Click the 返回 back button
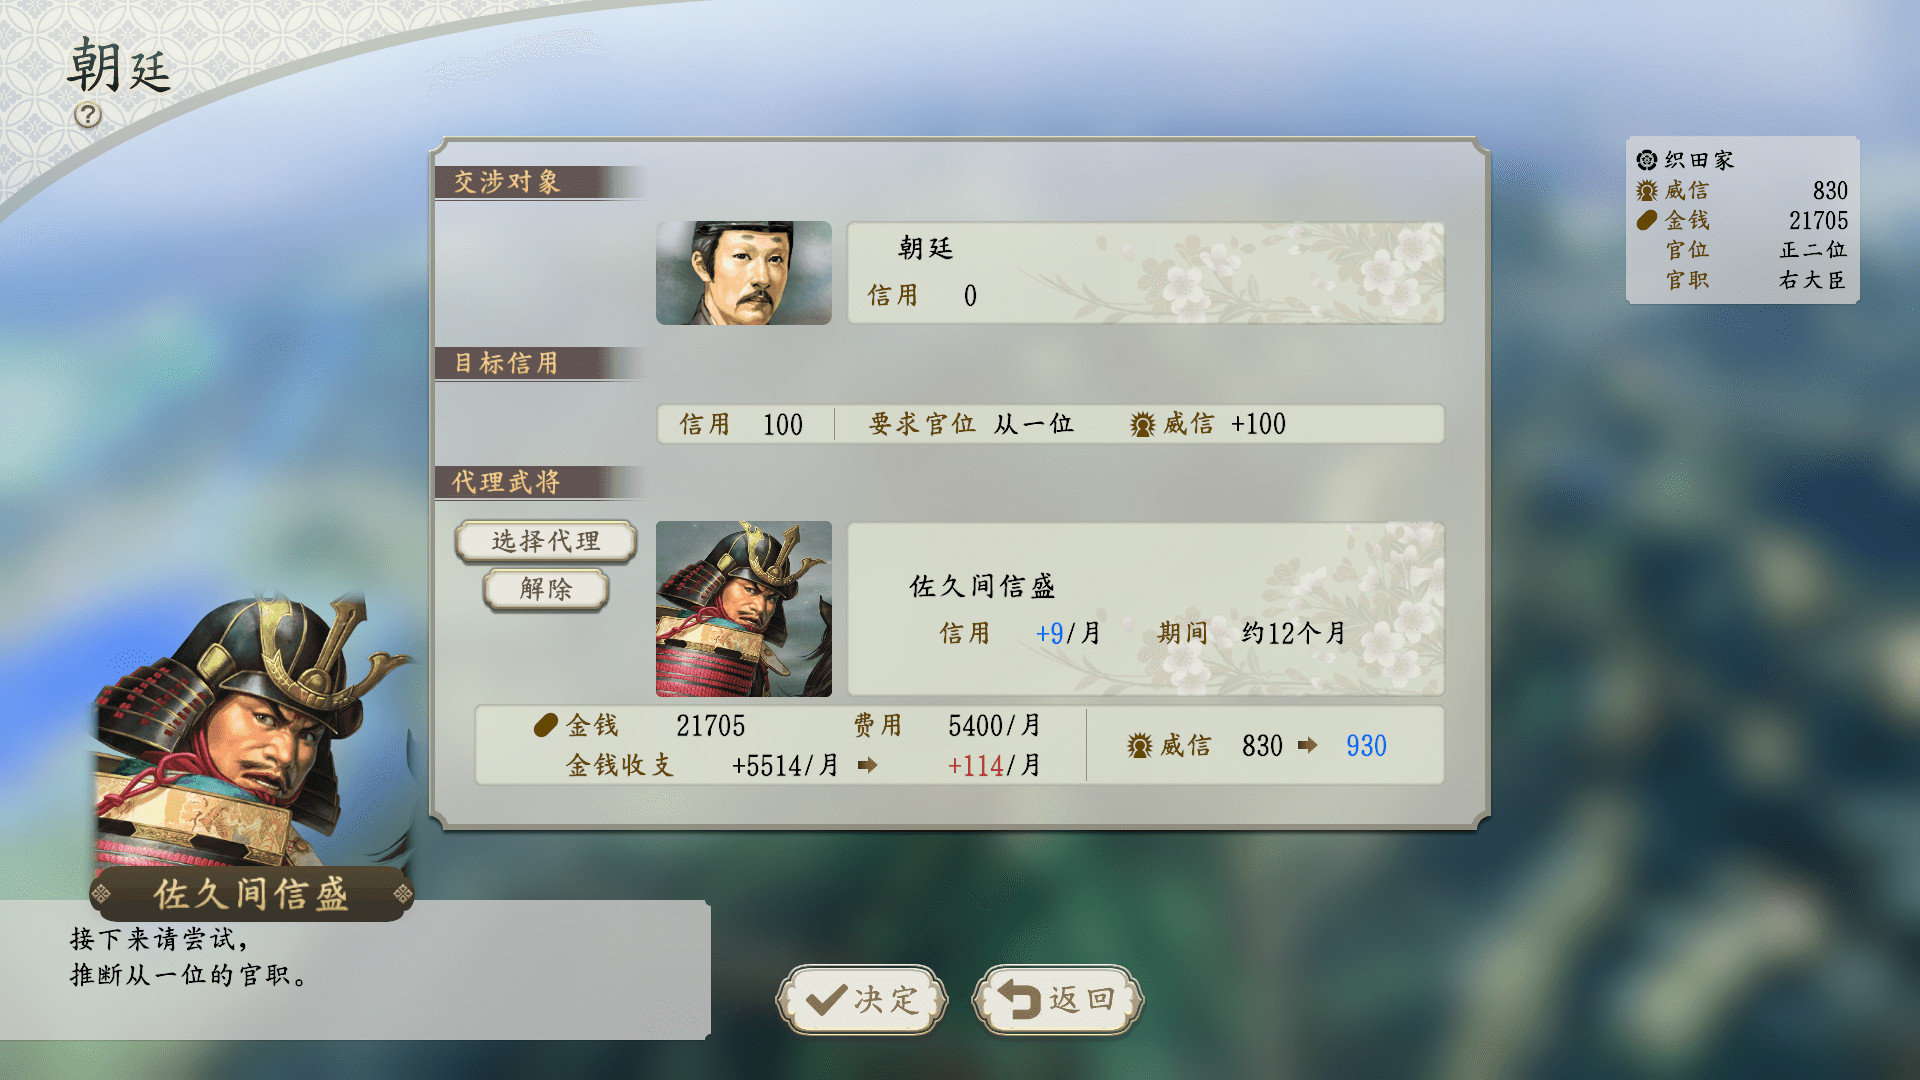The height and width of the screenshot is (1080, 1920). 1057,999
